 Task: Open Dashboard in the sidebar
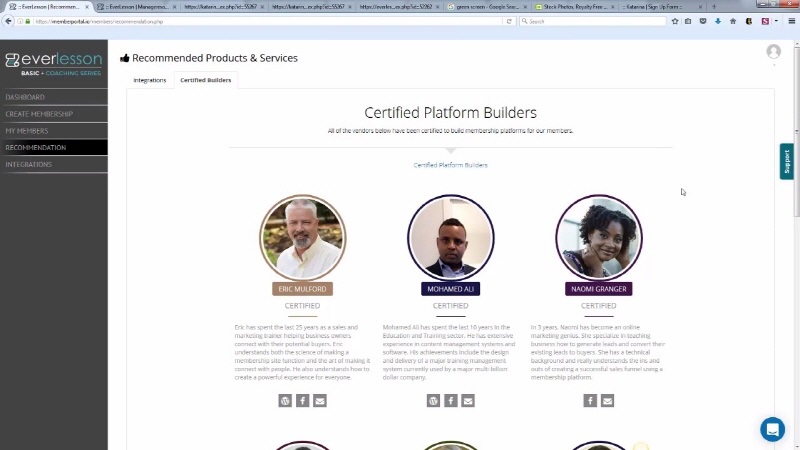point(54,97)
